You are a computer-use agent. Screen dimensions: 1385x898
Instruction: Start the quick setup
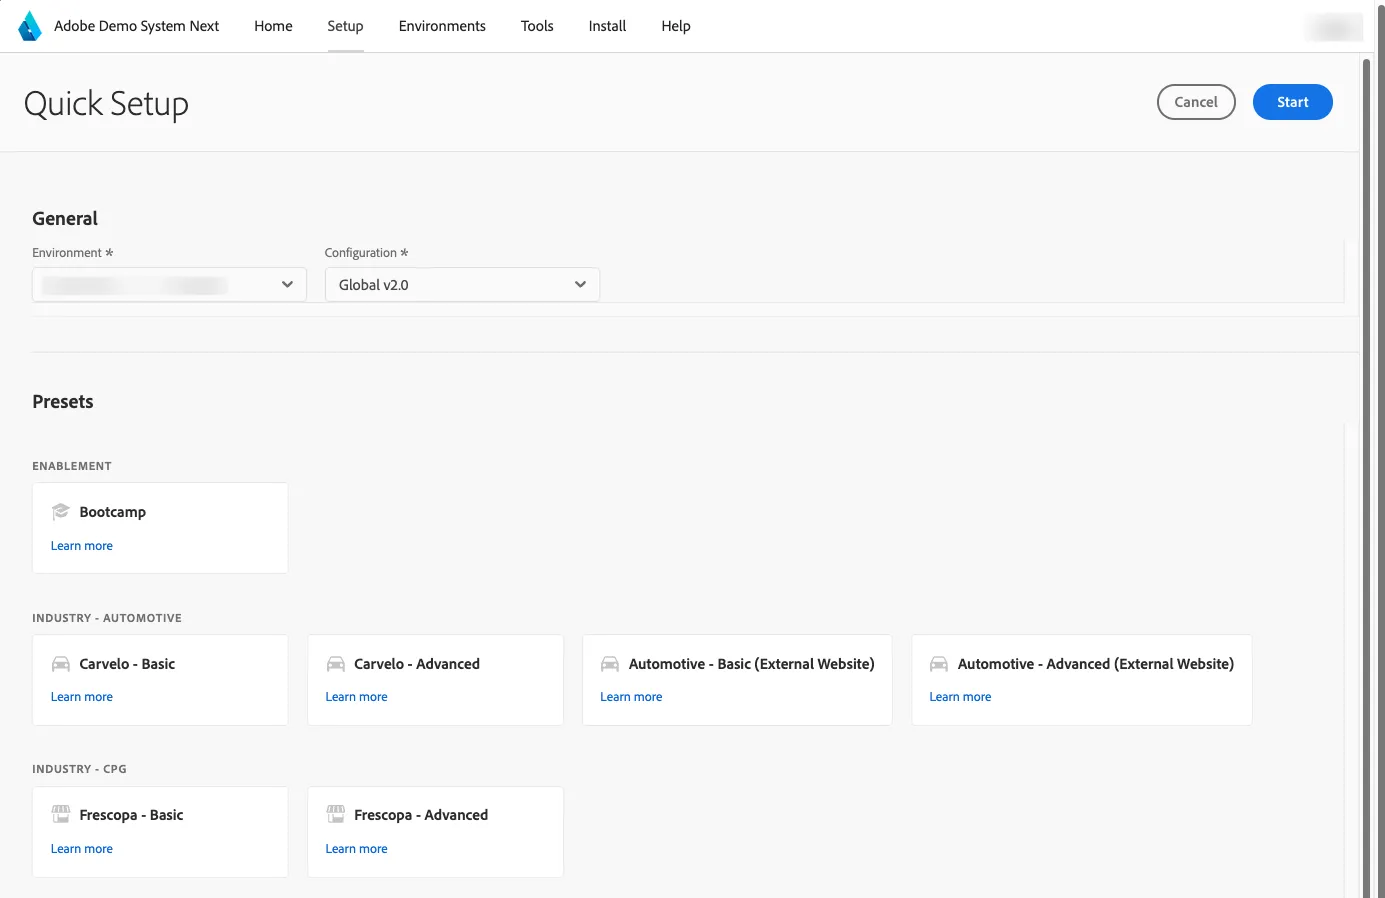1292,102
